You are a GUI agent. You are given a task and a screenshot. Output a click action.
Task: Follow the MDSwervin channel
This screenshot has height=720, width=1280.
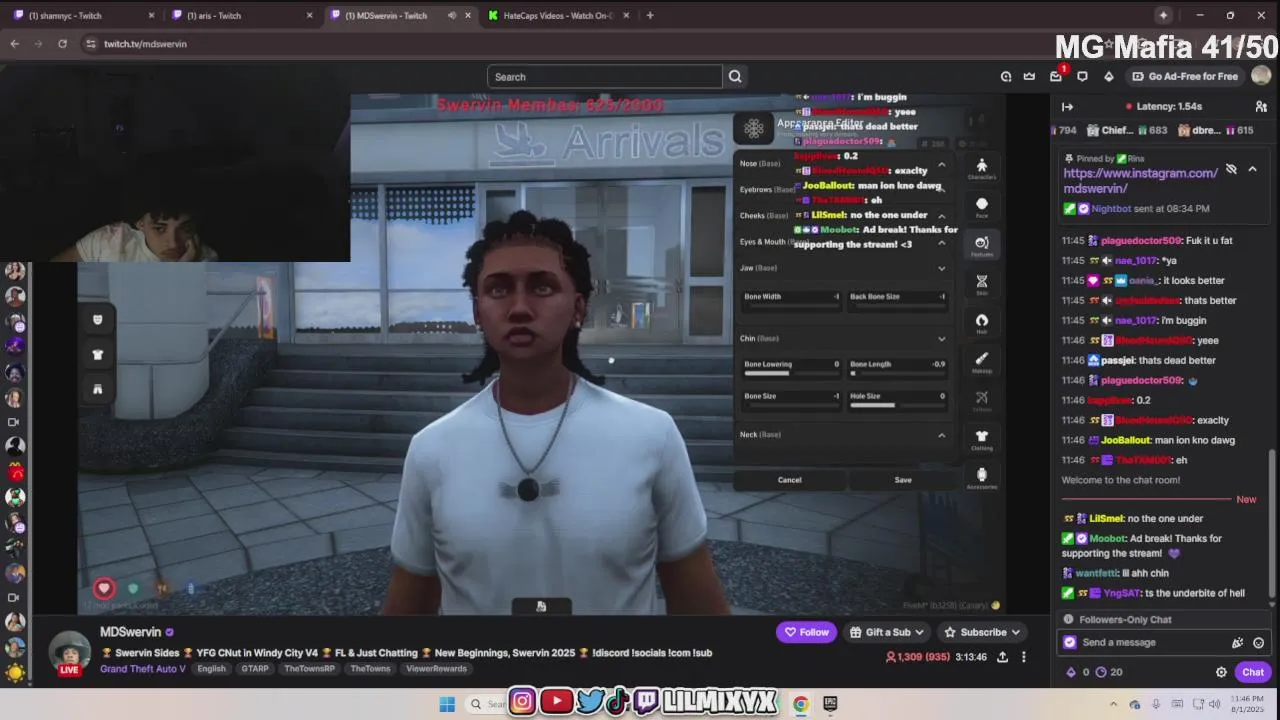806,632
